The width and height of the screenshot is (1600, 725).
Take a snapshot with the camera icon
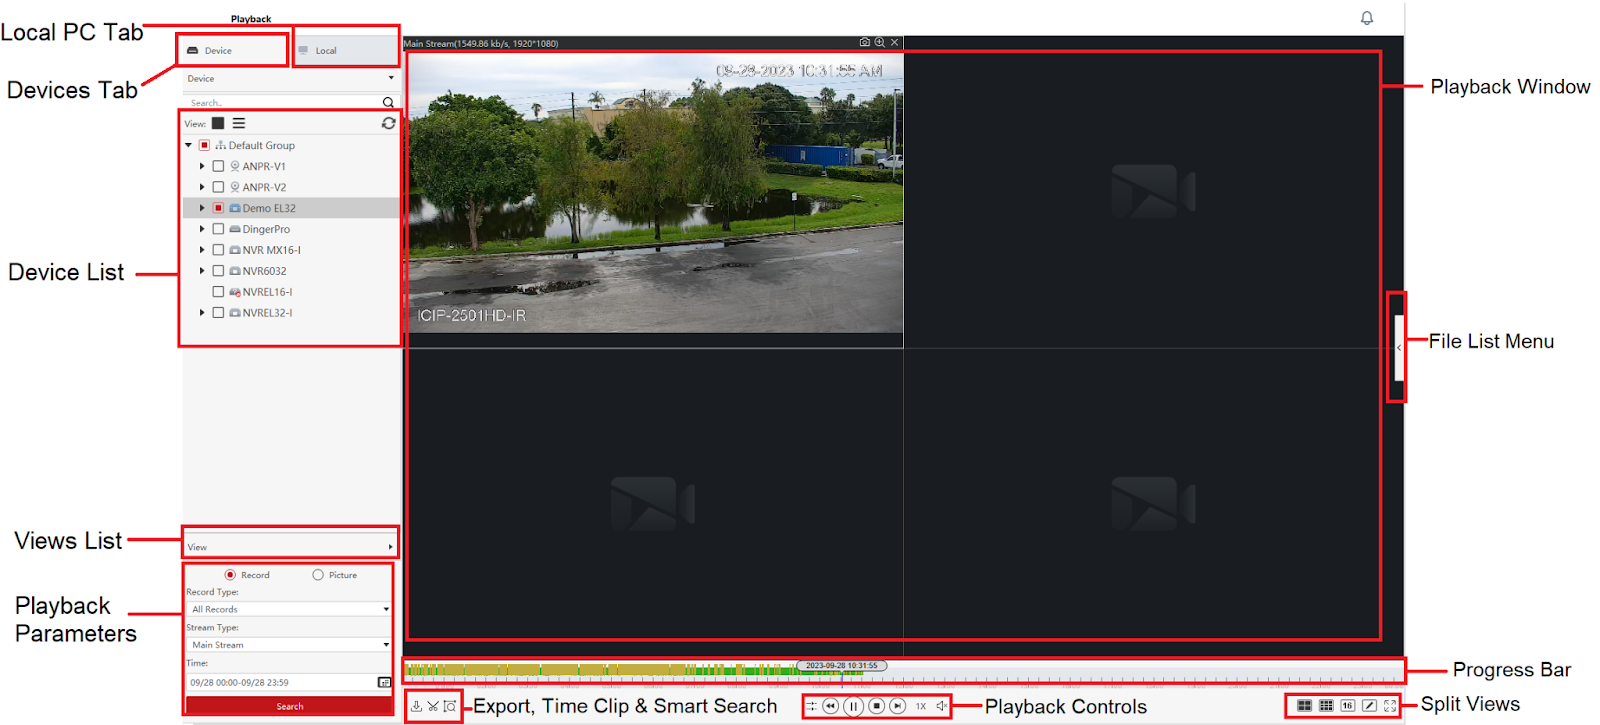tap(864, 43)
